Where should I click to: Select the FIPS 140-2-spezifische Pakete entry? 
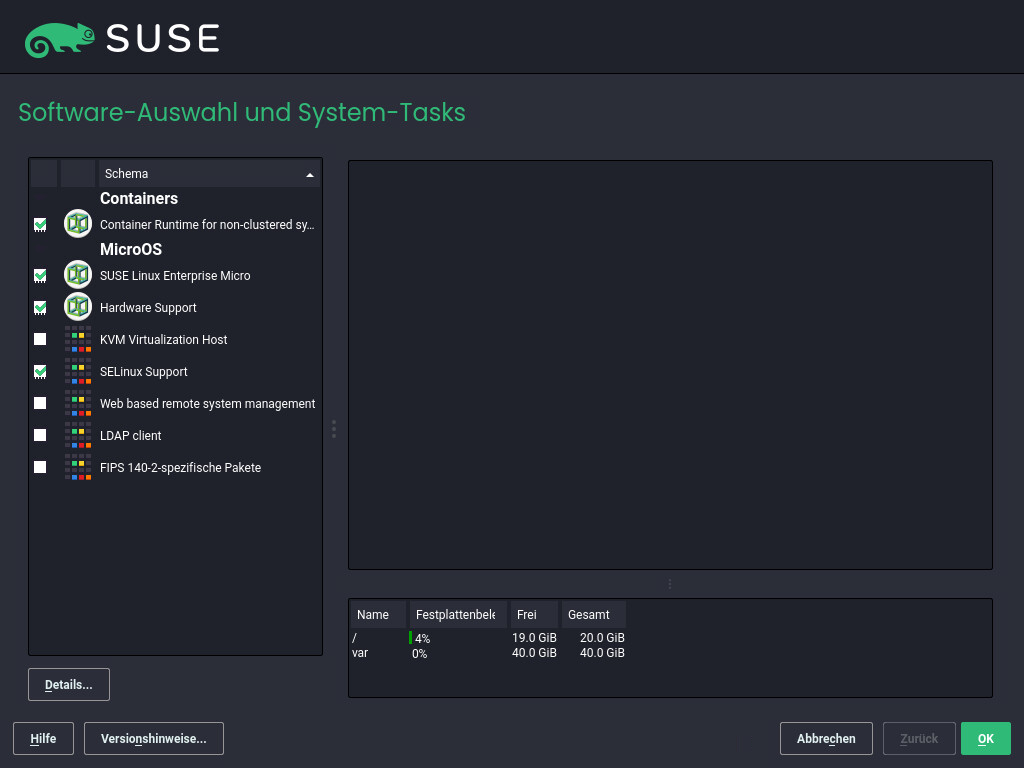point(180,467)
